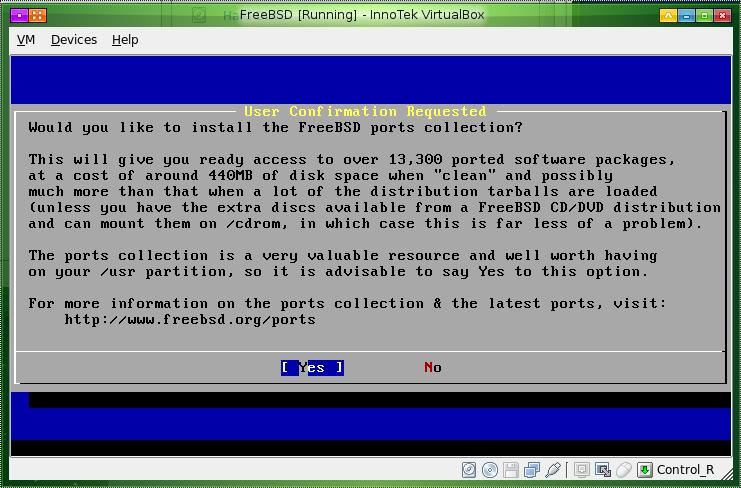Click the floppy disk status icon
This screenshot has height=488, width=741.
511,470
